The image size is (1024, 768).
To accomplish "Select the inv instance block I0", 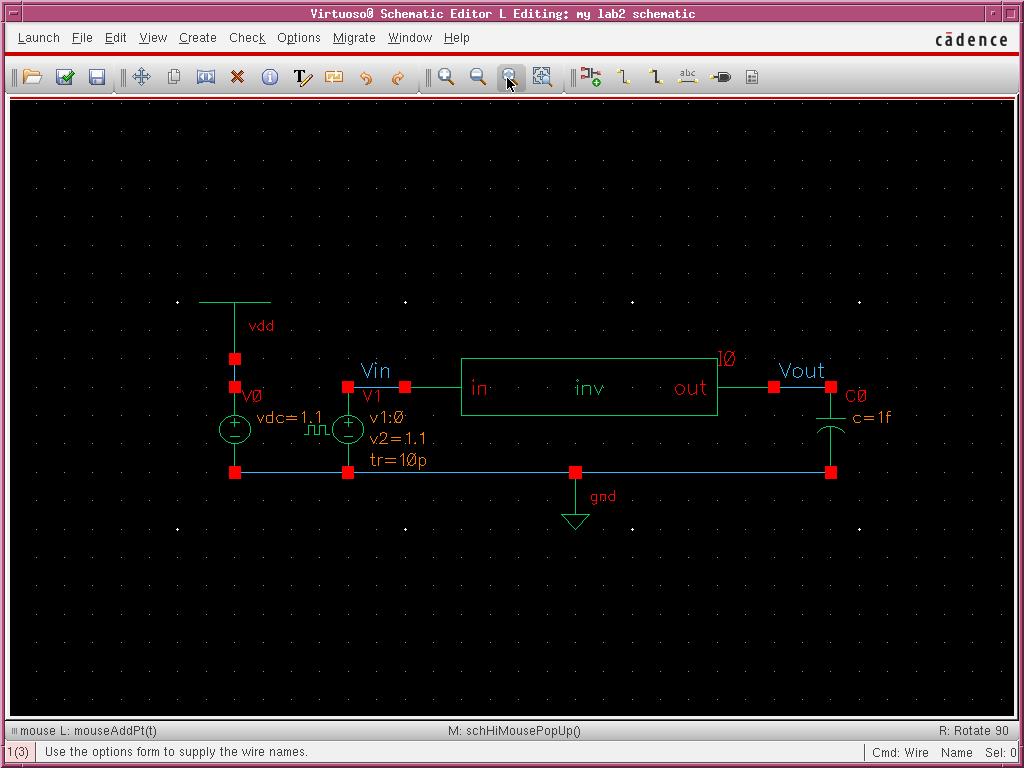I will 589,387.
